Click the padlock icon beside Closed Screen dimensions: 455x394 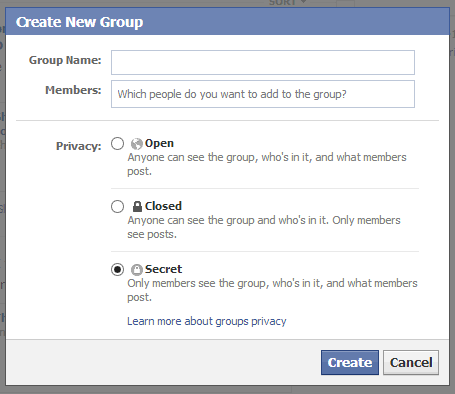137,206
